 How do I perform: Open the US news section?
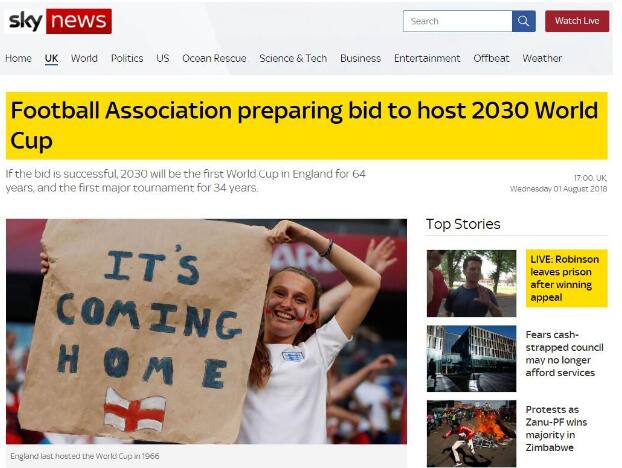coord(163,58)
